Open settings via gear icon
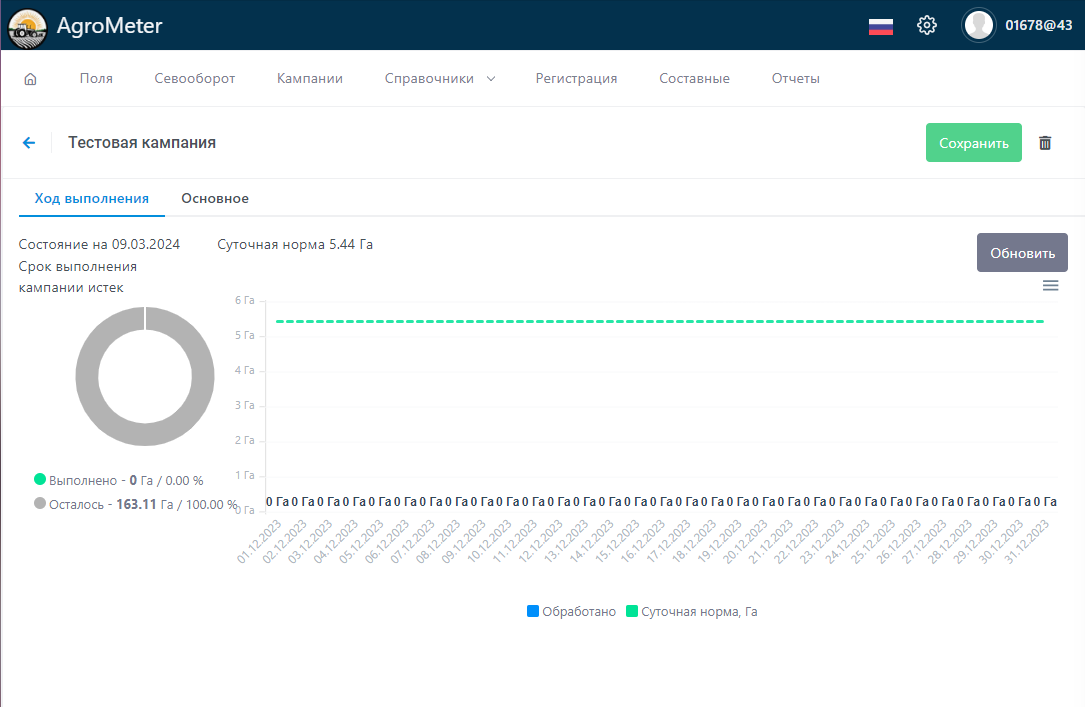Image resolution: width=1085 pixels, height=707 pixels. pyautogui.click(x=927, y=26)
